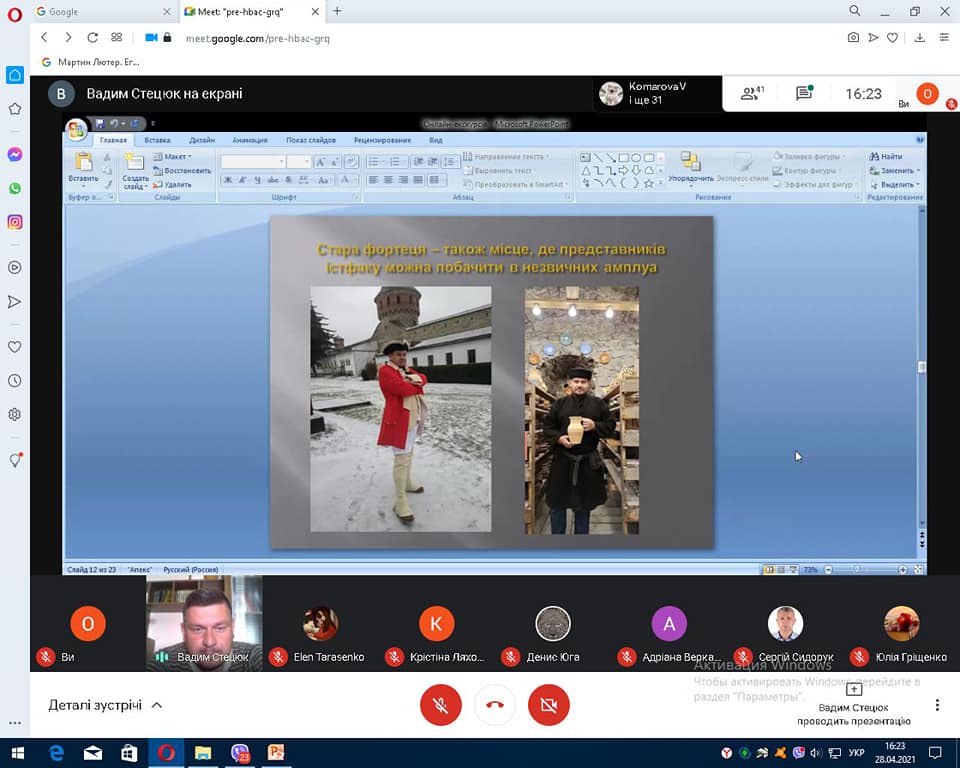This screenshot has width=960, height=768.
Task: Open the УКР language switcher in taskbar
Action: 856,752
